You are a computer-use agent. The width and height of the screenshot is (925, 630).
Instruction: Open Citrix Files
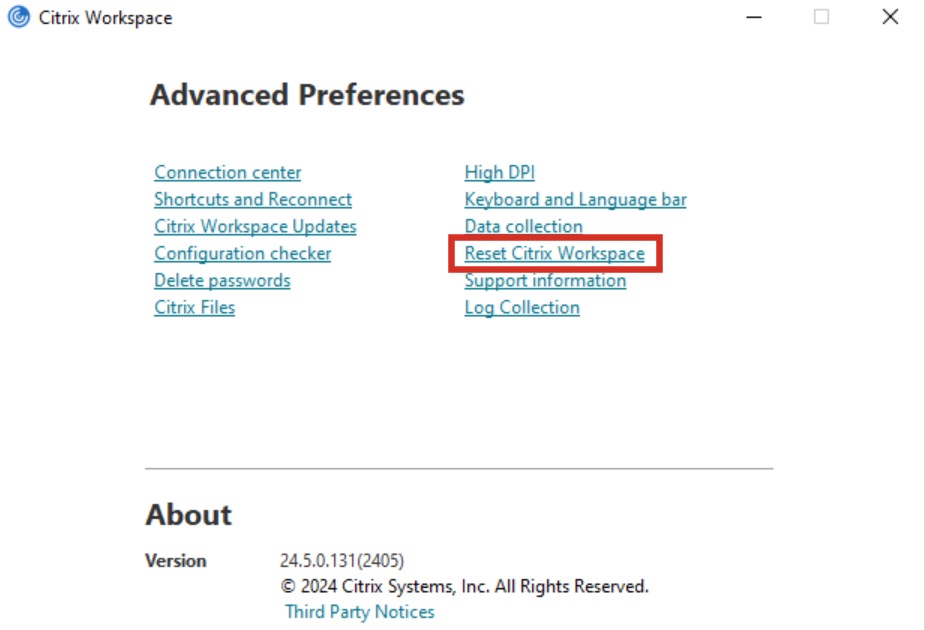click(x=194, y=307)
